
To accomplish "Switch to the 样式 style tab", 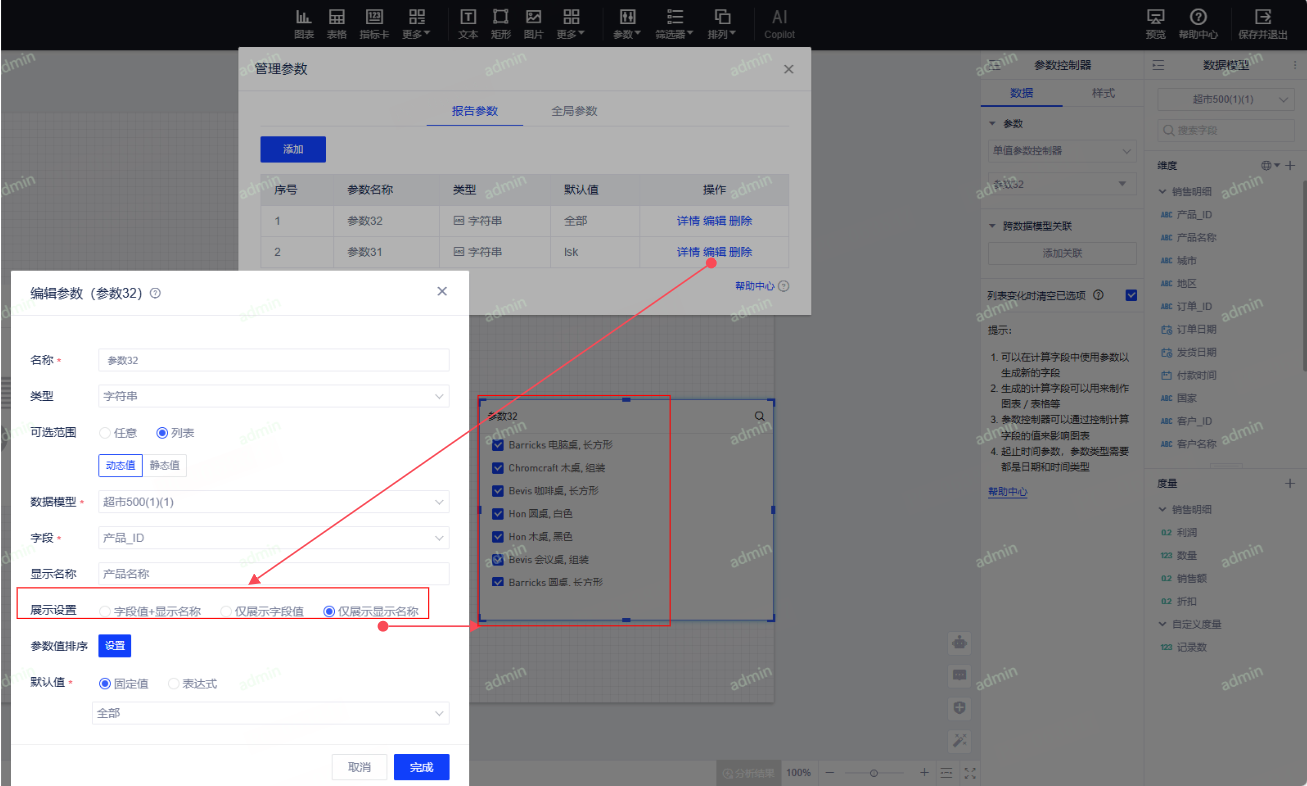I will pyautogui.click(x=1103, y=93).
